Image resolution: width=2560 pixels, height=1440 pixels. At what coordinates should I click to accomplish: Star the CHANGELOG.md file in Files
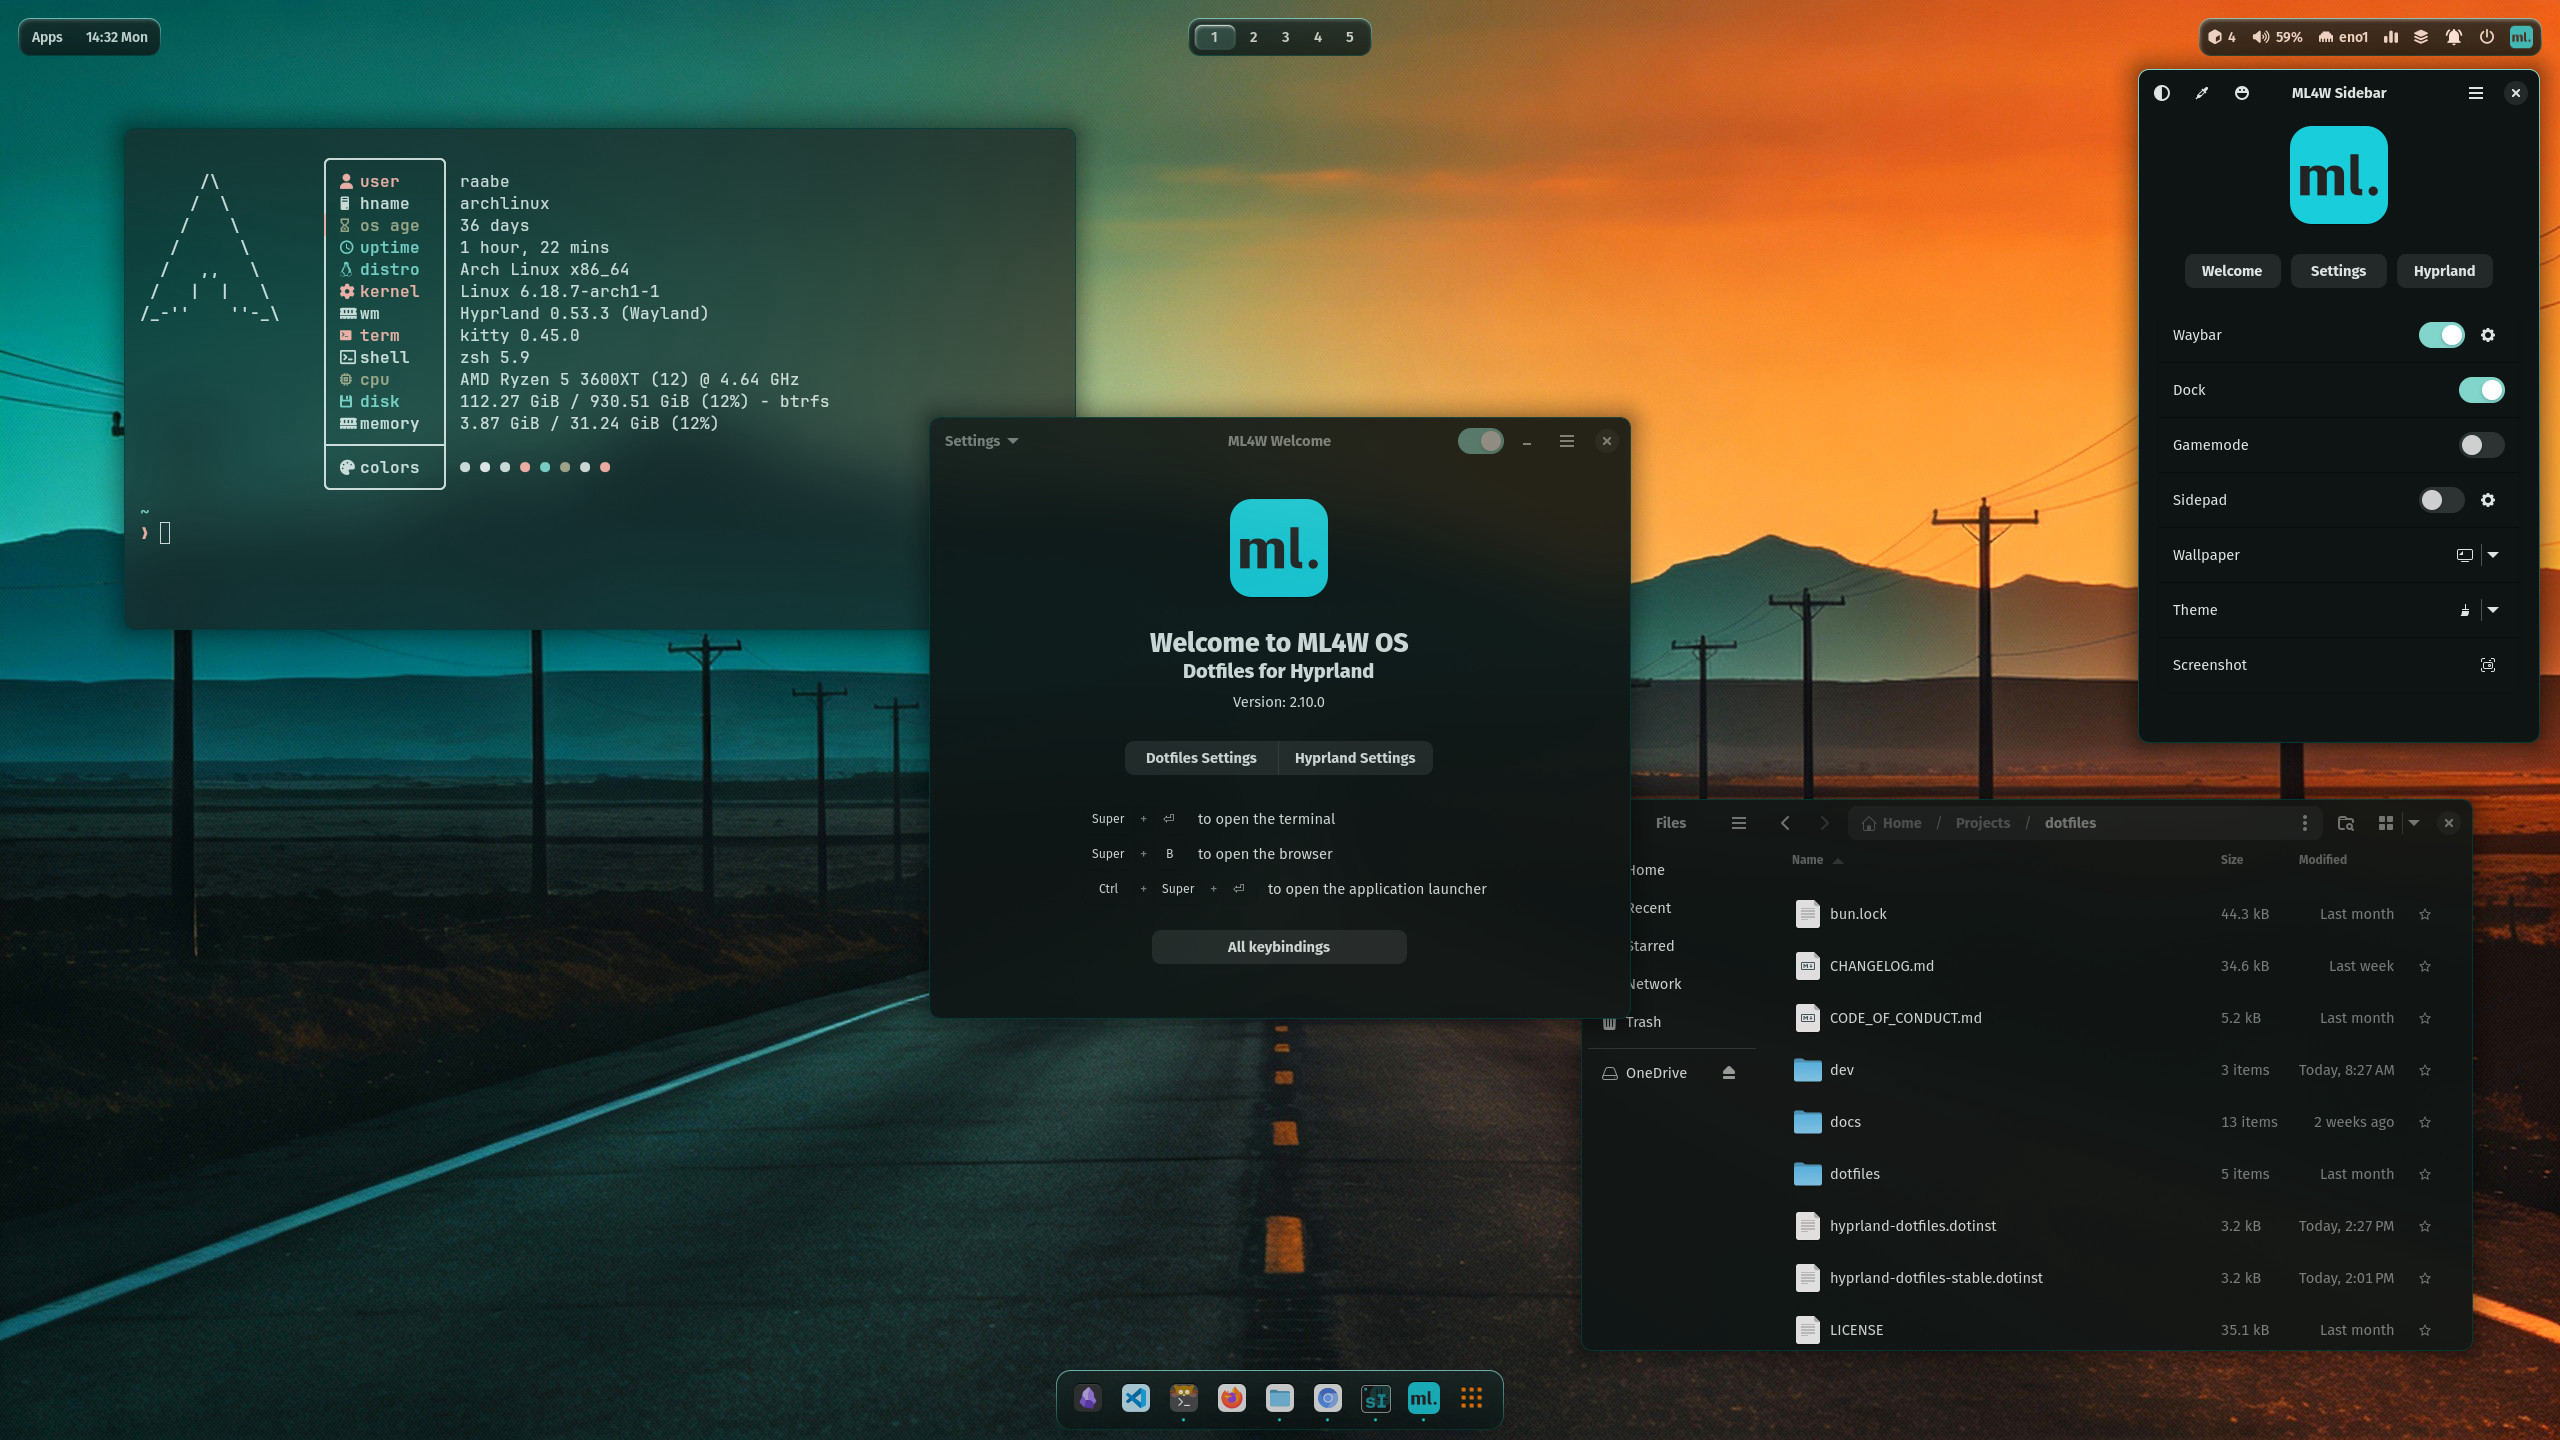pos(2426,966)
